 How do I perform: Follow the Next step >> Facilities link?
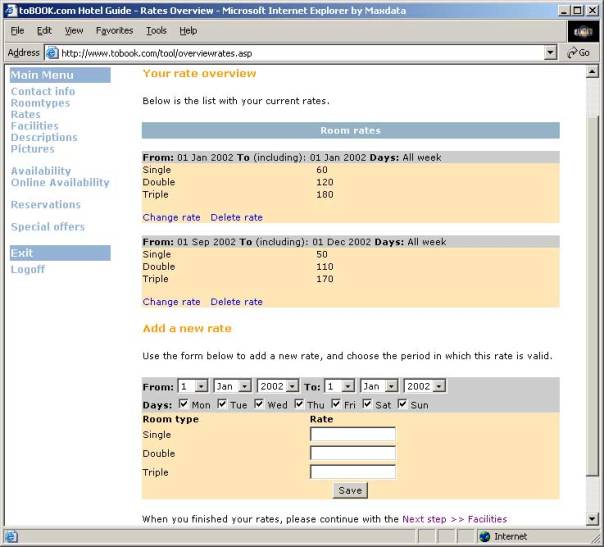coord(454,519)
